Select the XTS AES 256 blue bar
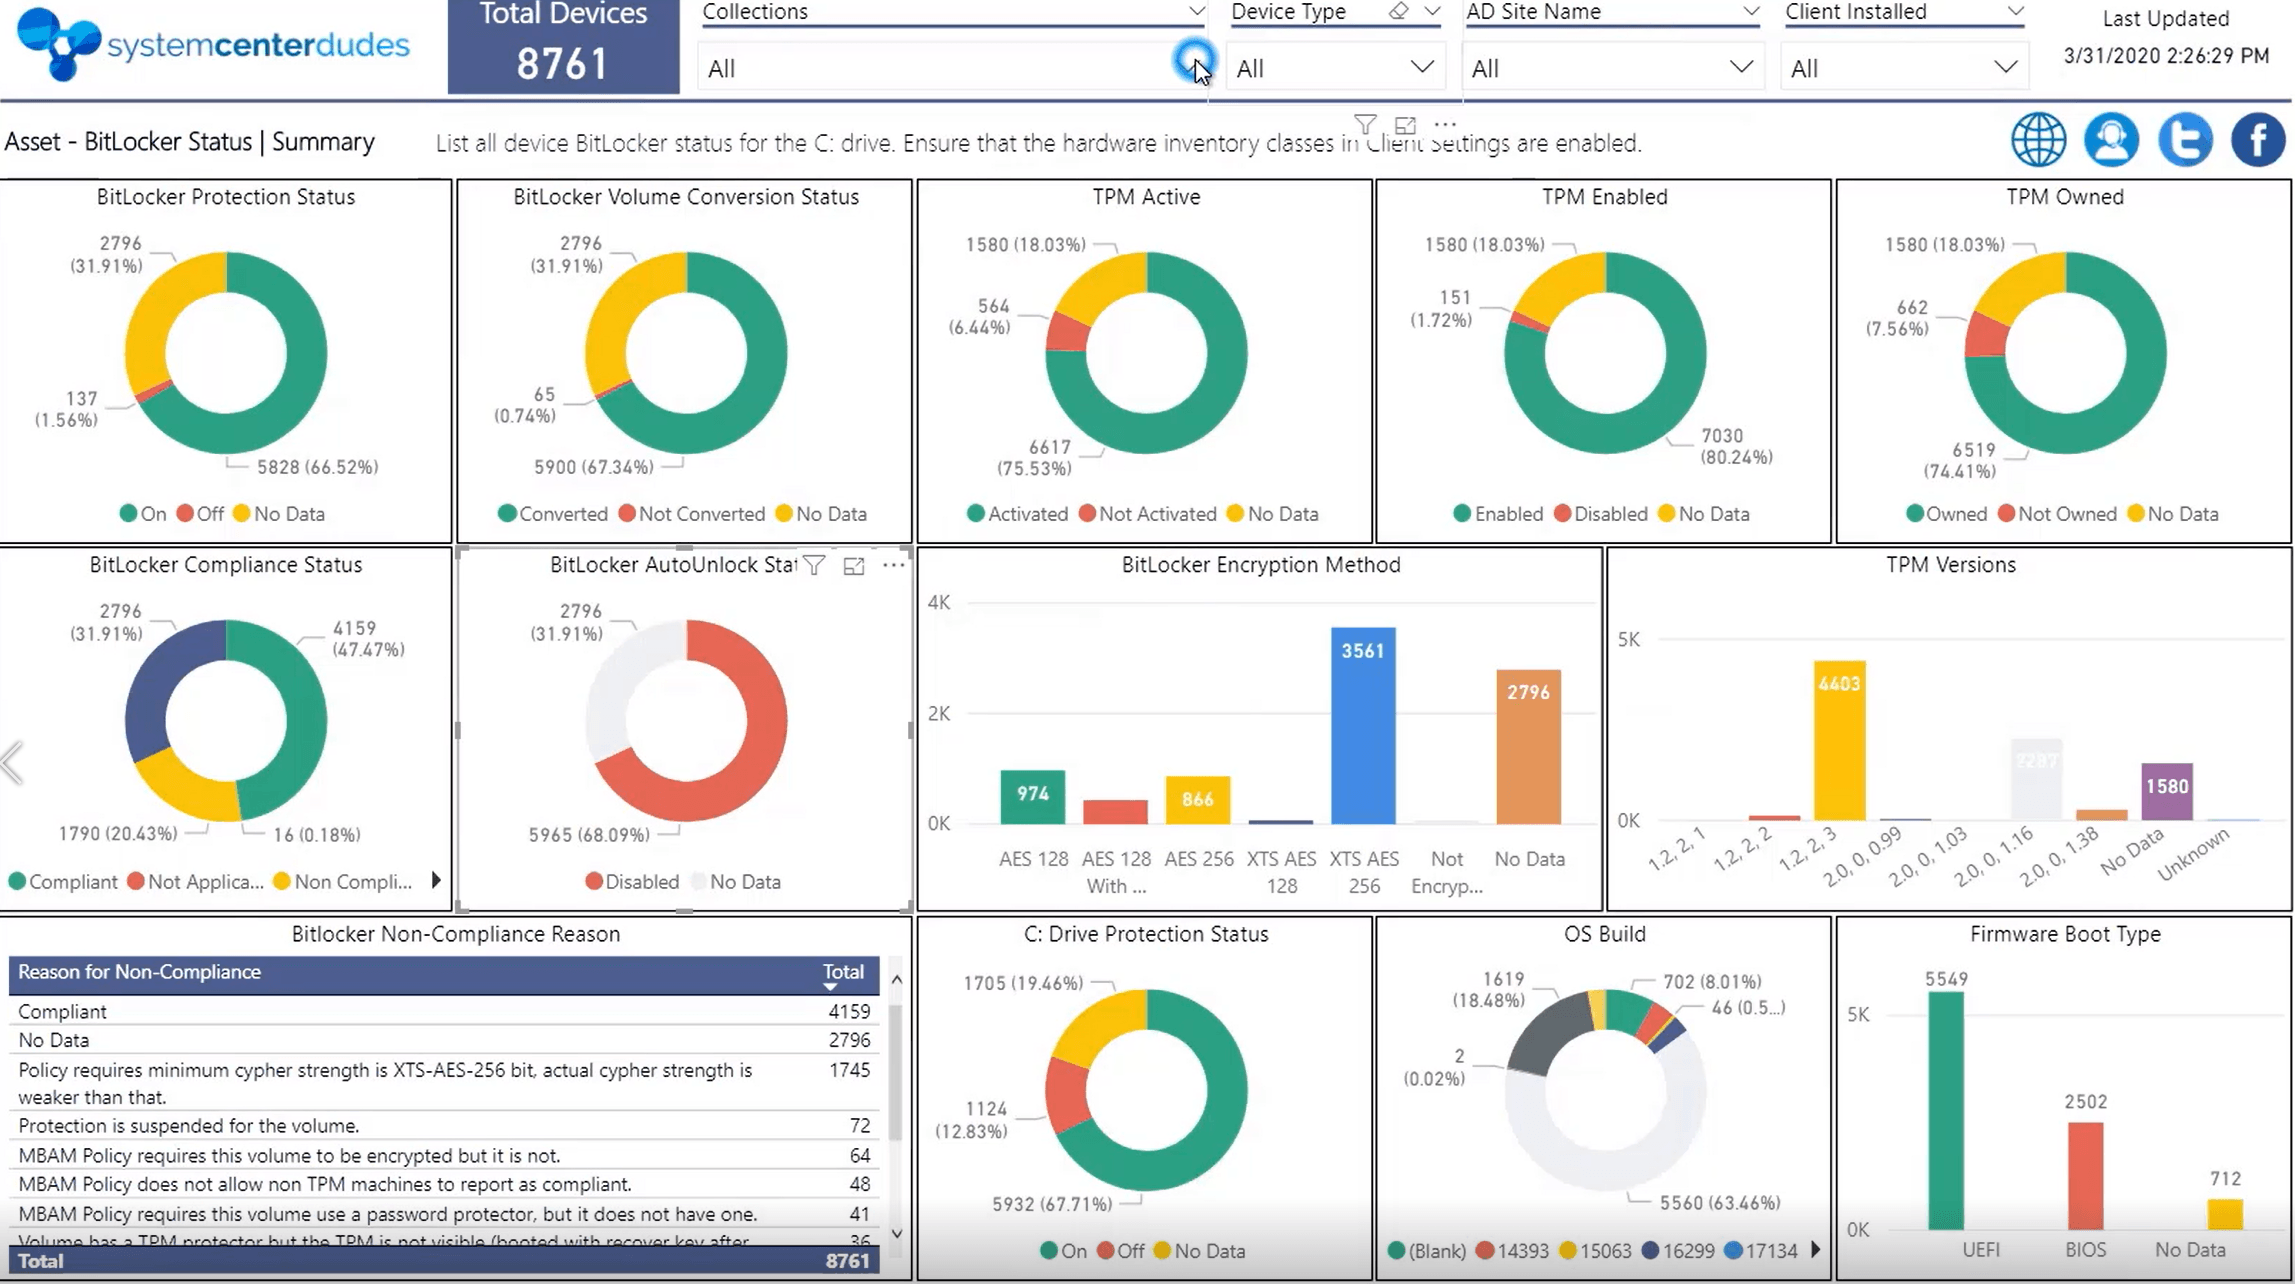2295x1284 pixels. [x=1363, y=726]
